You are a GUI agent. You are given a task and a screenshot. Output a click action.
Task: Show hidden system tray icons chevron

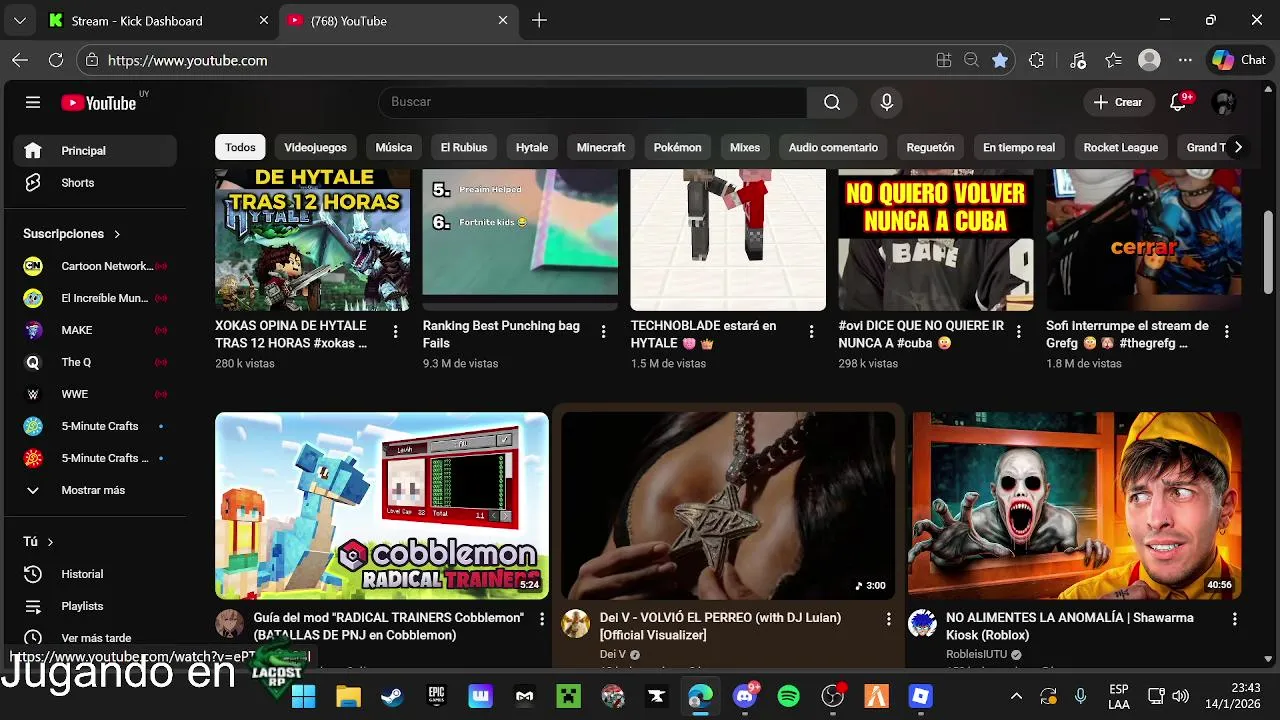click(1016, 696)
